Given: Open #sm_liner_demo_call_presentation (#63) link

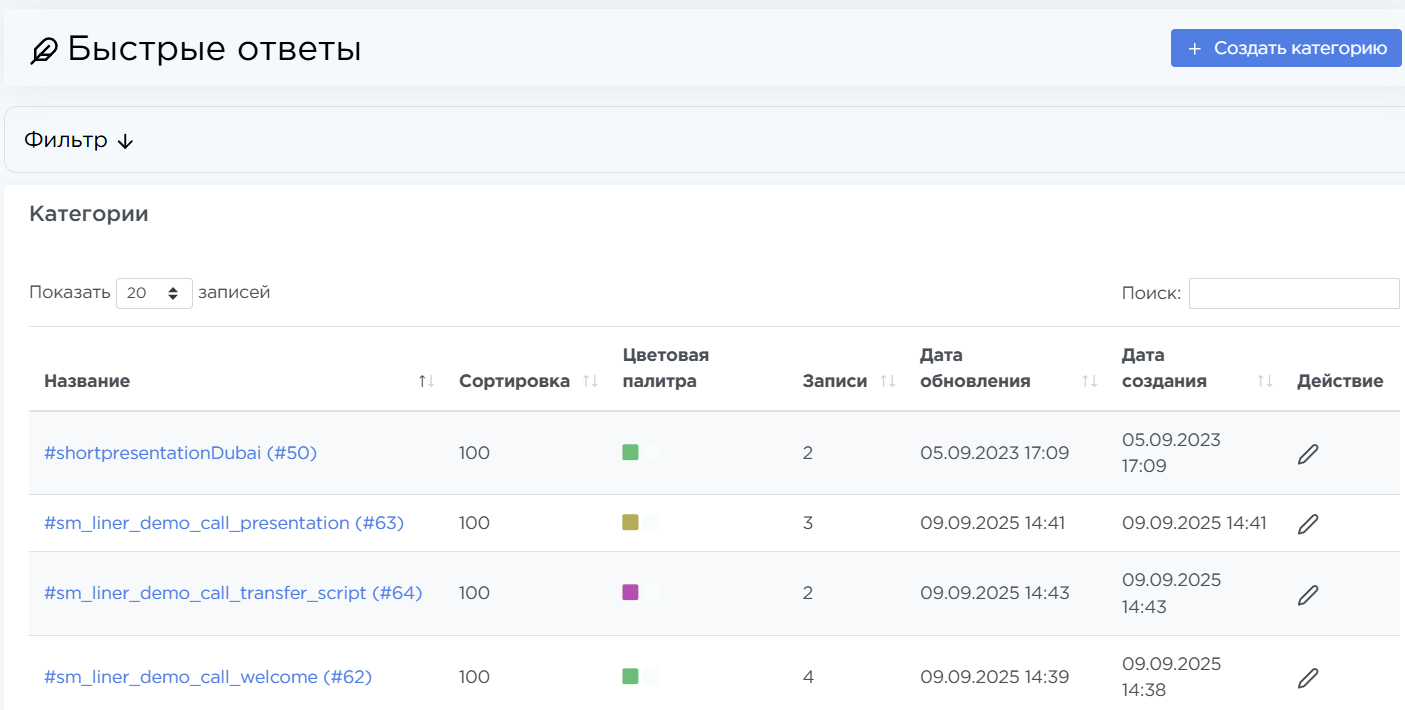Looking at the screenshot, I should pyautogui.click(x=224, y=523).
